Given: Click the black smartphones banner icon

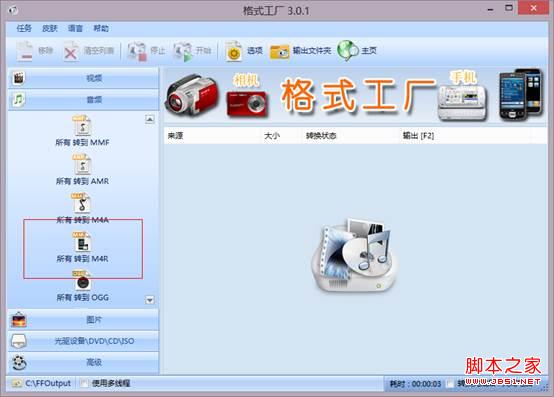Looking at the screenshot, I should (x=520, y=94).
